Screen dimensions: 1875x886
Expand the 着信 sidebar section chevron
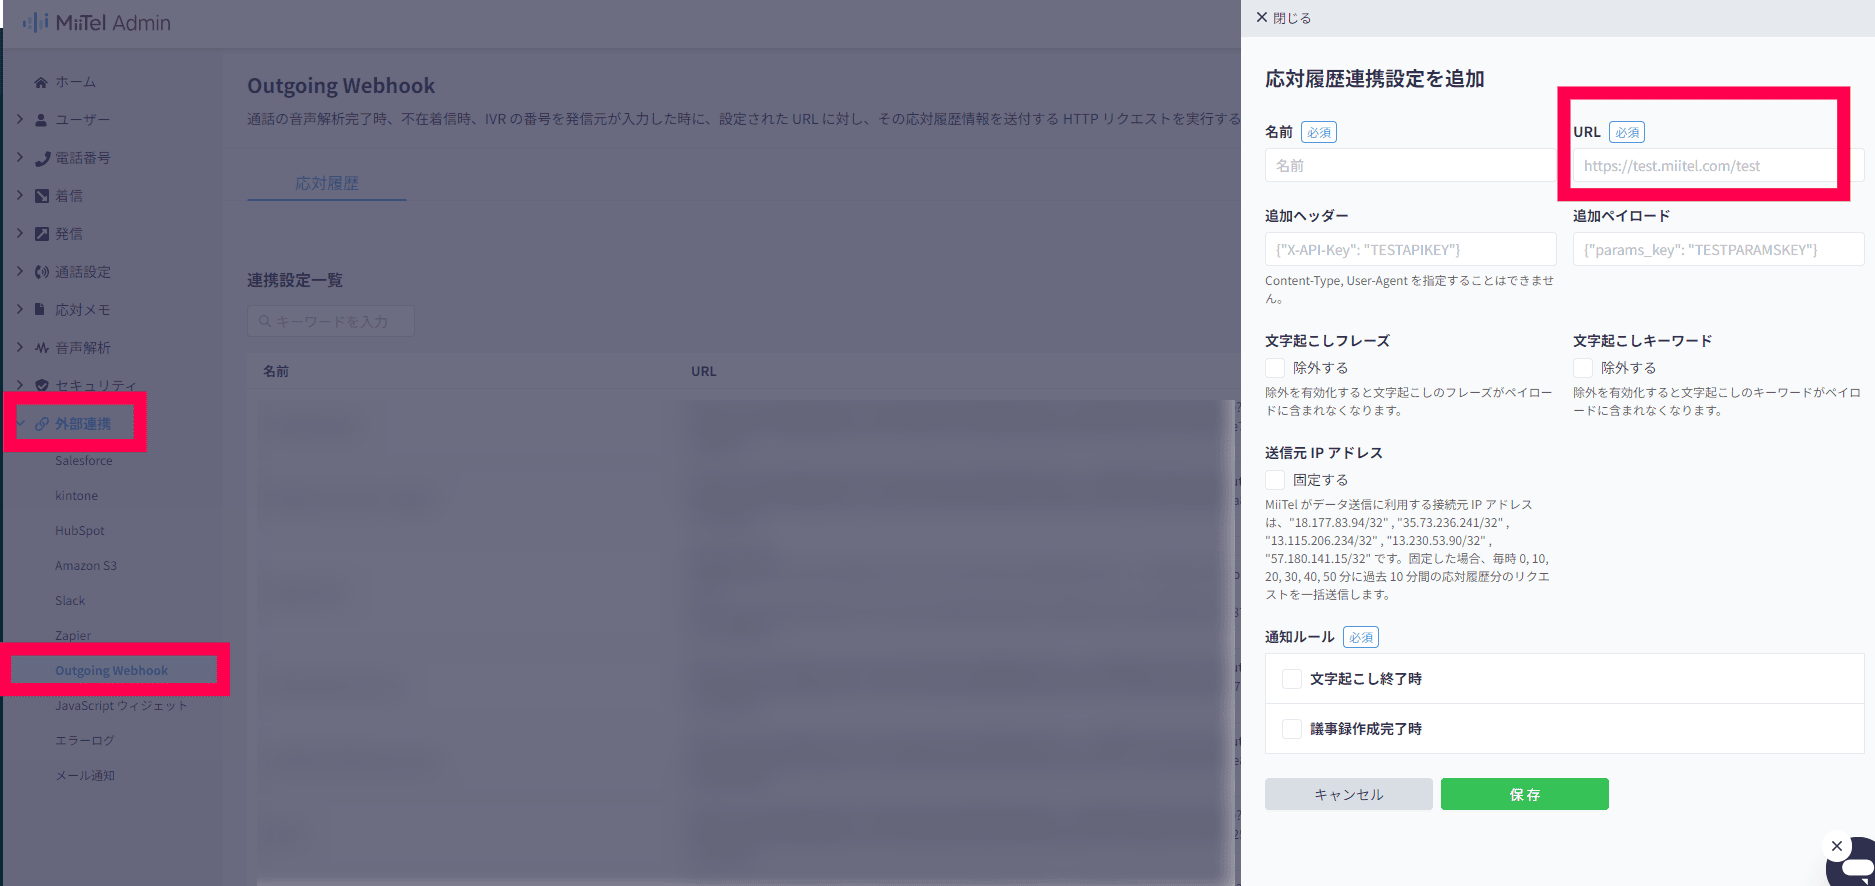coord(20,196)
